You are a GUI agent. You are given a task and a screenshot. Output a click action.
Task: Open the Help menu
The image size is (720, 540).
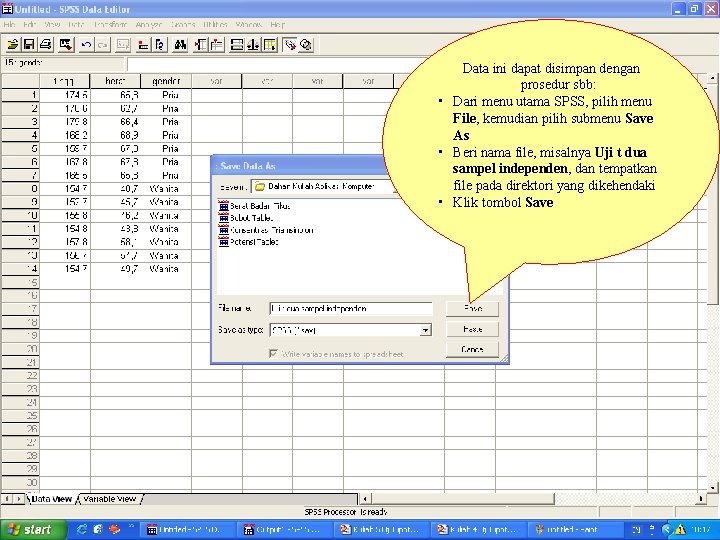pyautogui.click(x=277, y=24)
